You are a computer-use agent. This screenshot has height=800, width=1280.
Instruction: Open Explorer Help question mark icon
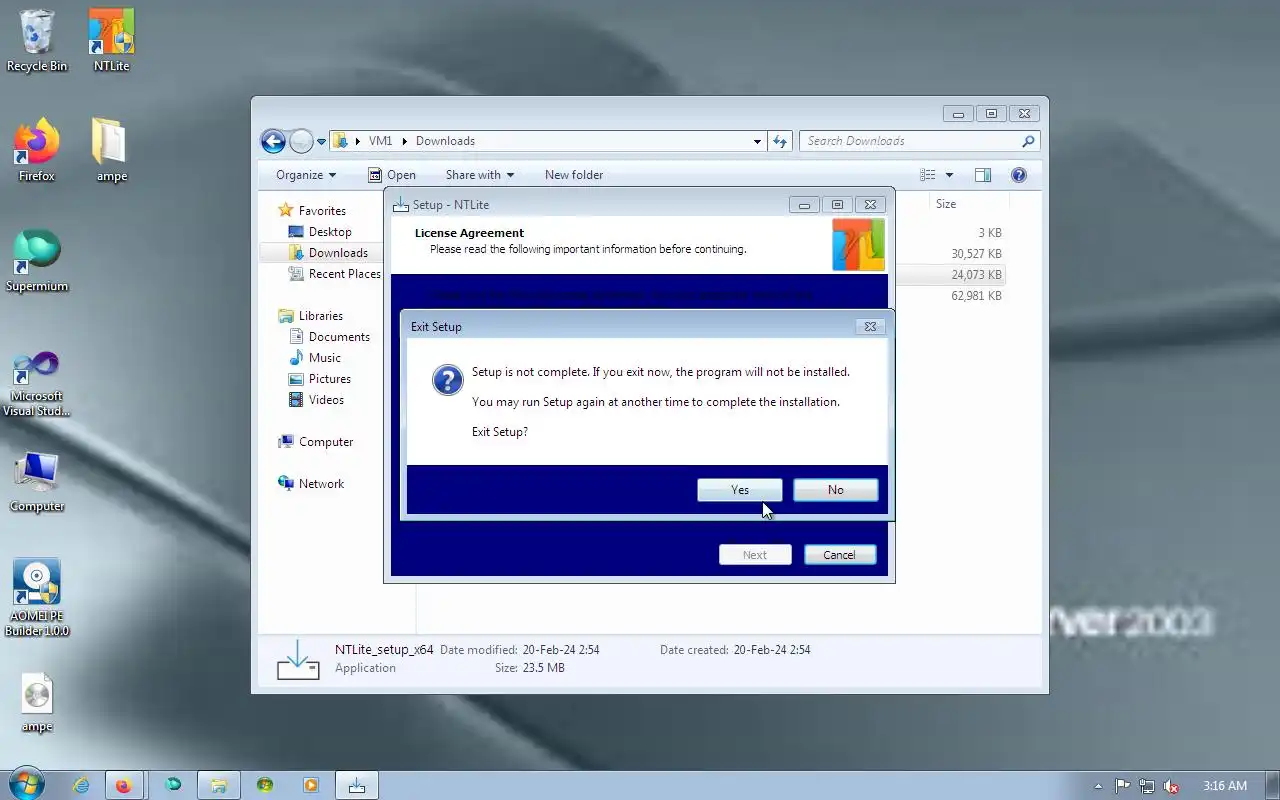point(1019,175)
